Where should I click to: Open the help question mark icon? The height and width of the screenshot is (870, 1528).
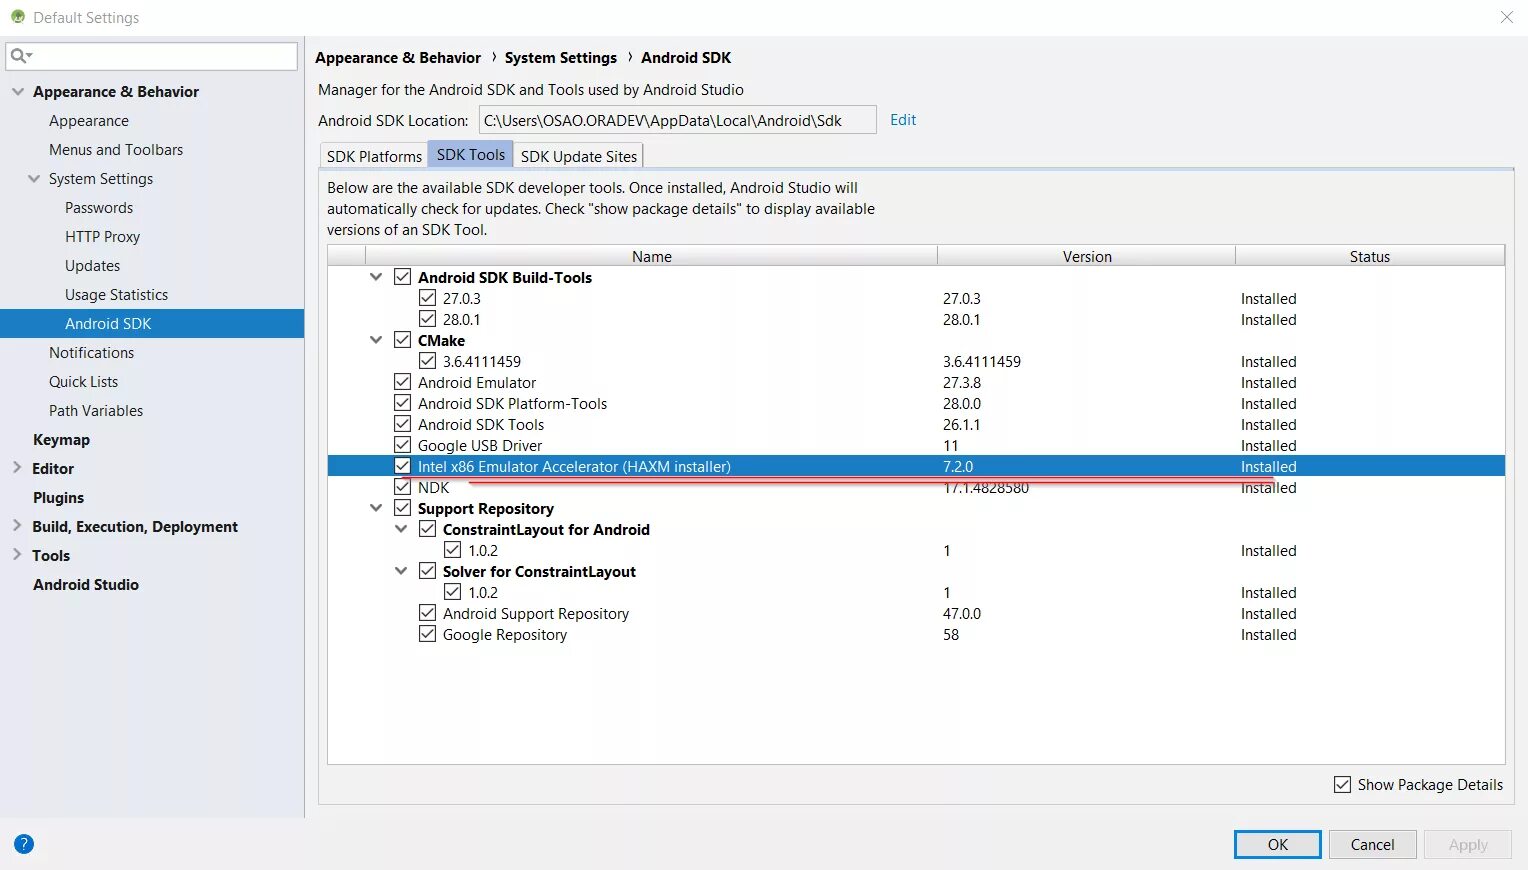(x=24, y=844)
